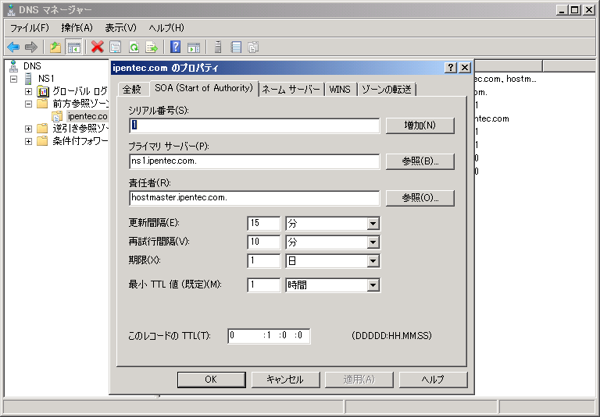Screen dimensions: 600x417
Task: Click the new zone notebook toolbar icon
Action: [236, 47]
